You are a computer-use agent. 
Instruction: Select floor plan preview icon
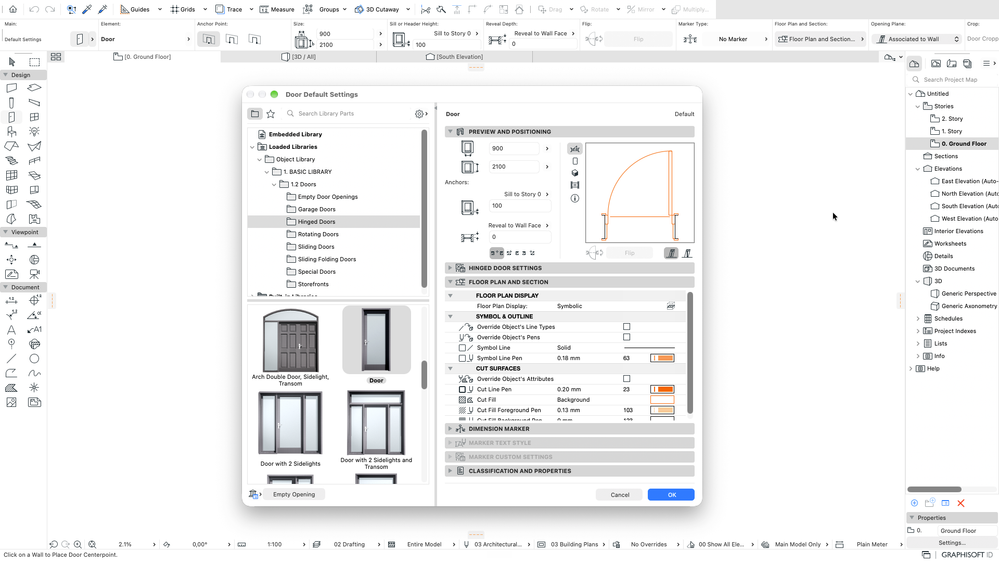[575, 148]
